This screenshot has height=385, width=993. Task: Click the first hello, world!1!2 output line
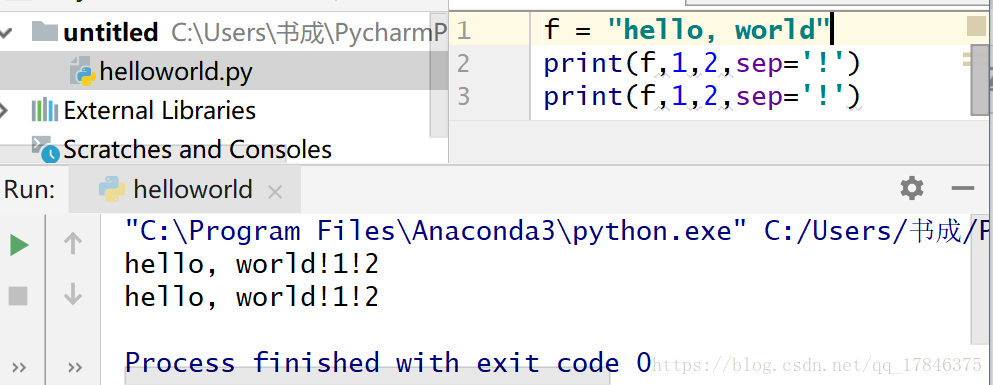pos(252,264)
